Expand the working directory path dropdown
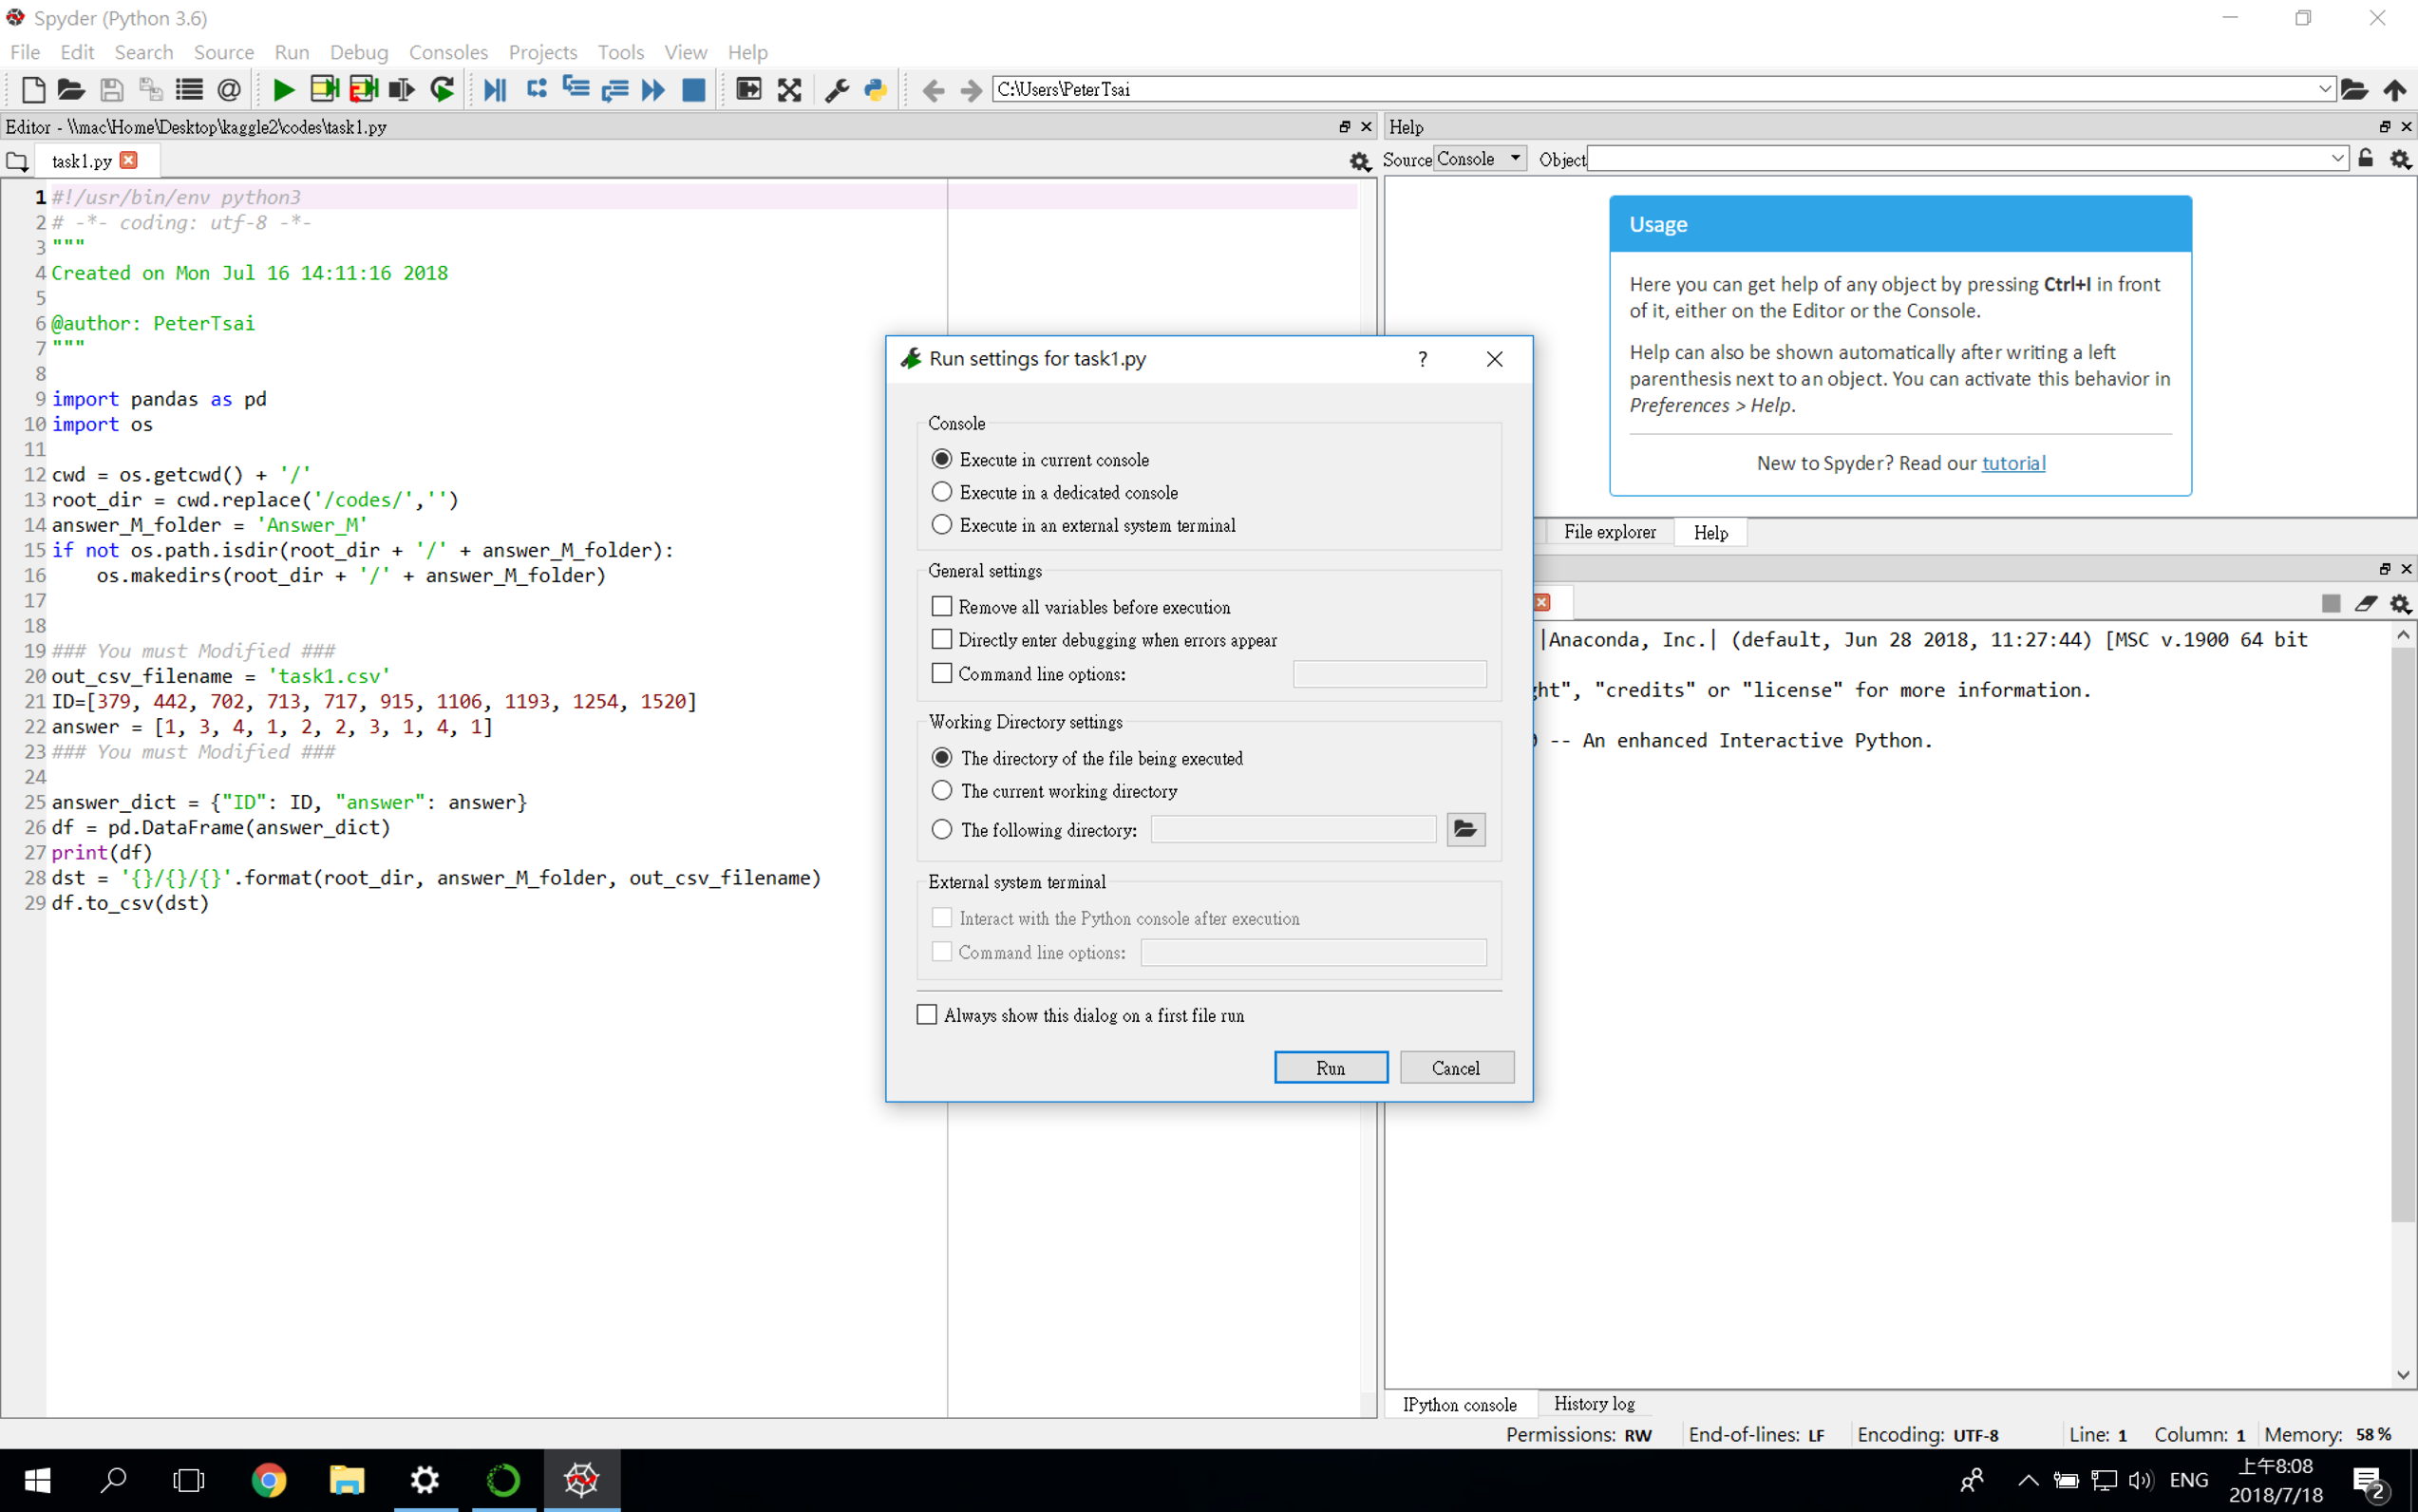 [x=2324, y=89]
